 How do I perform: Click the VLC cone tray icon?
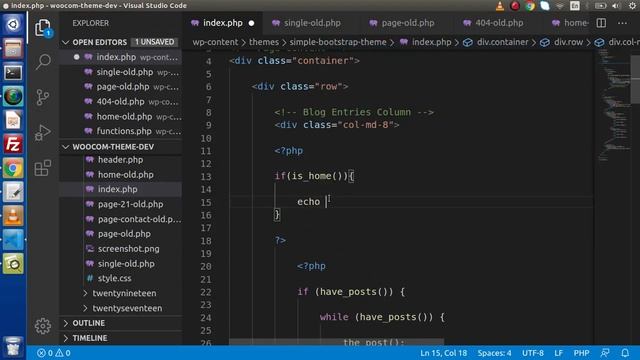click(x=500, y=6)
